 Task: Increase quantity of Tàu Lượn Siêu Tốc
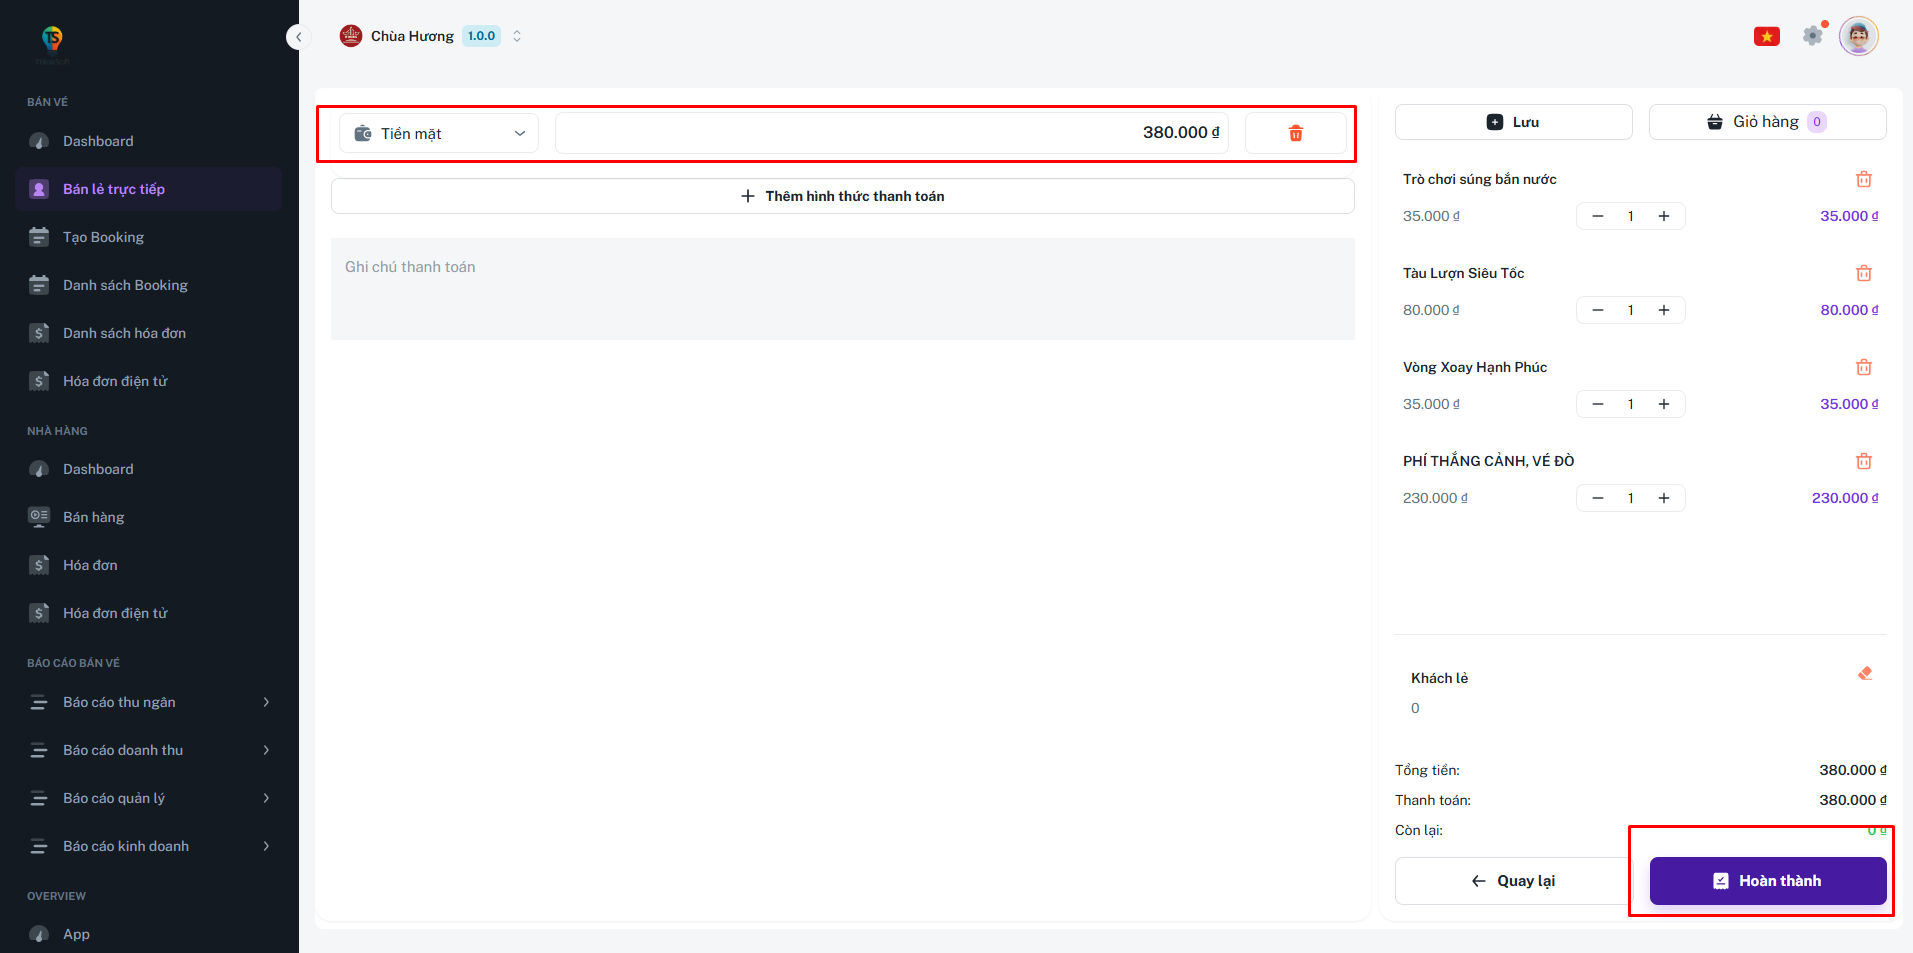click(x=1664, y=310)
